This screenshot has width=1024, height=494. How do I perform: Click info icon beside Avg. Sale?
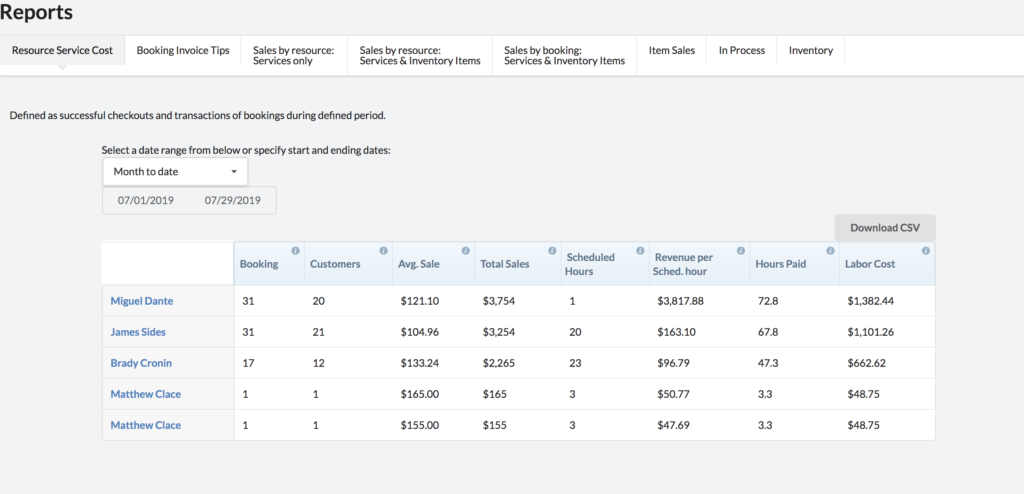click(x=466, y=250)
